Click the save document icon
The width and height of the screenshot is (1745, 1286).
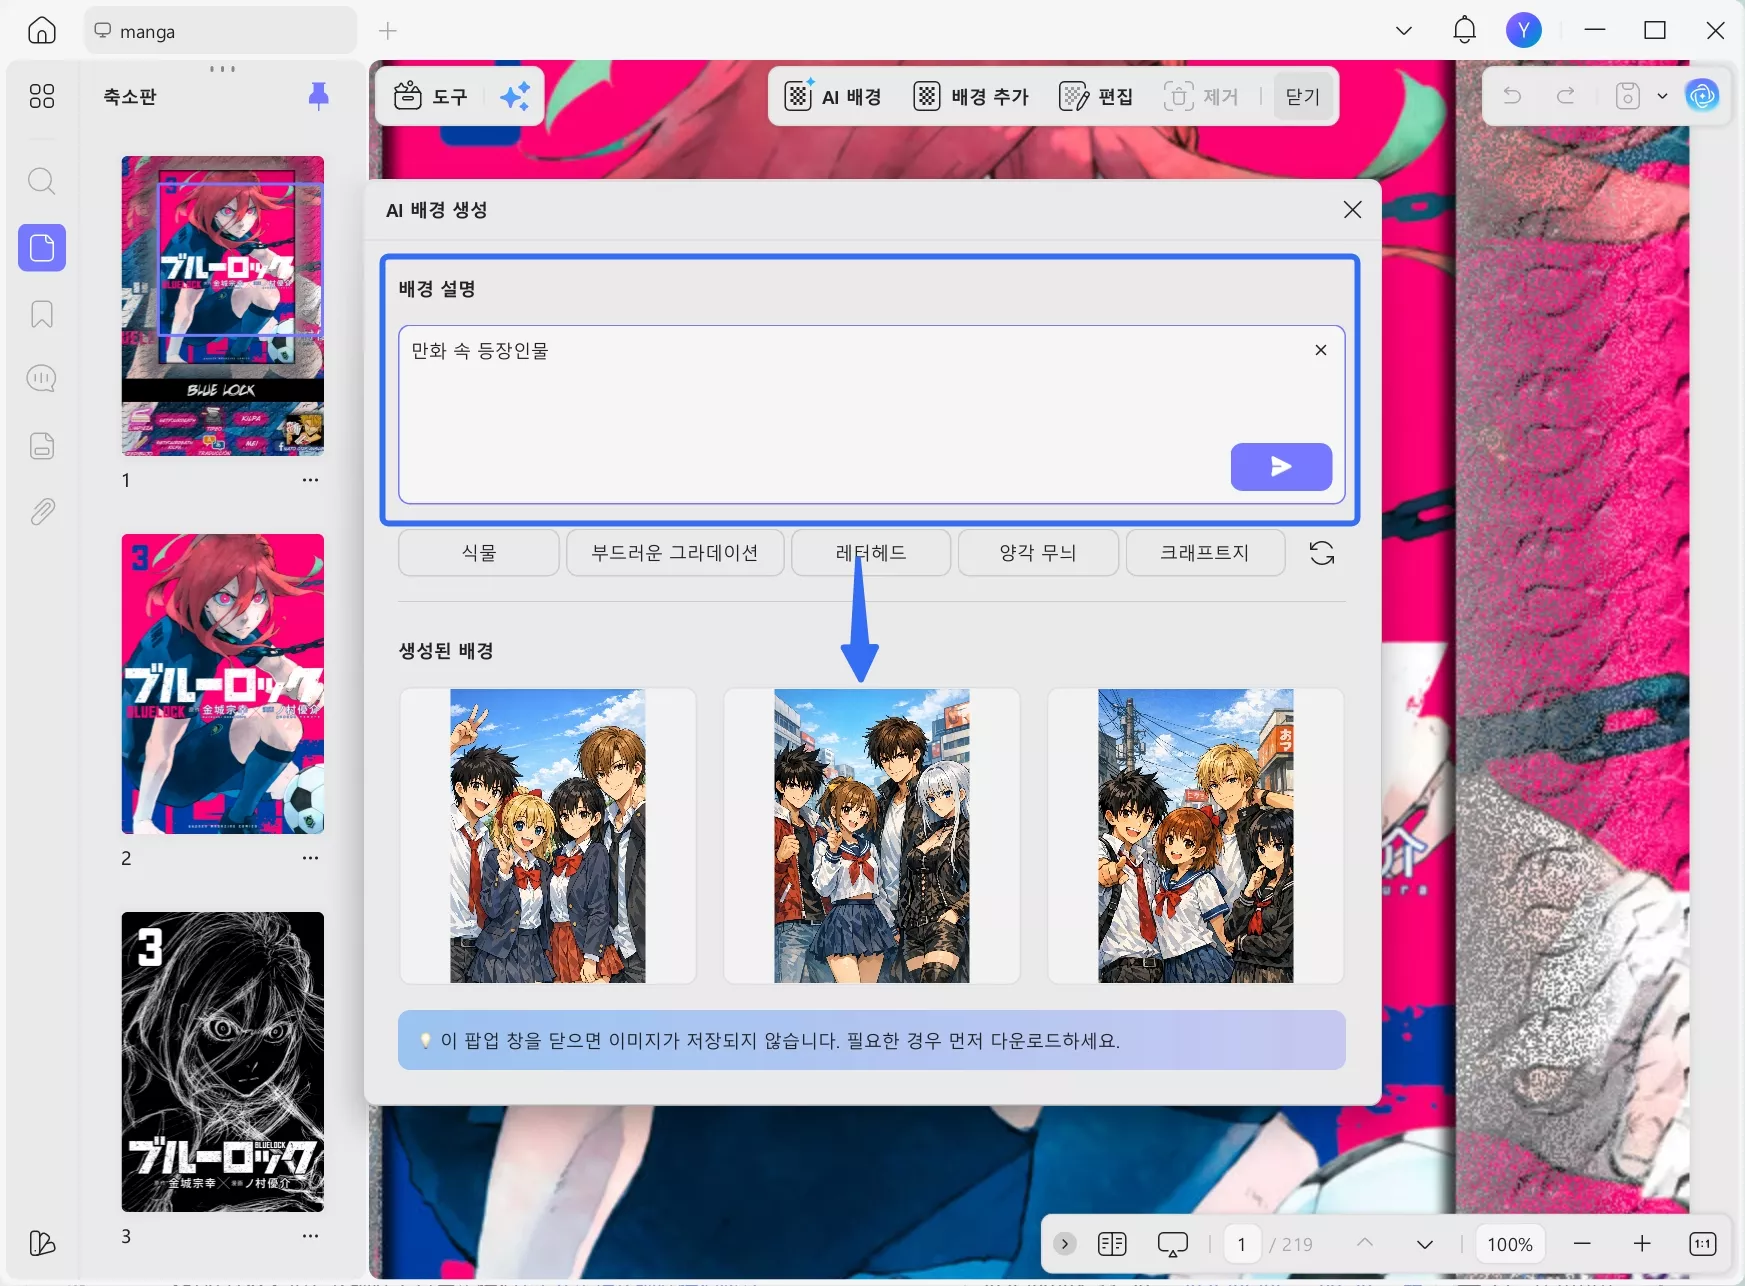(1628, 96)
